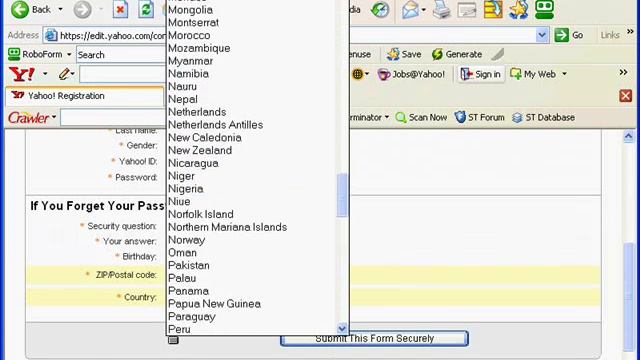This screenshot has height=360, width=640.
Task: Select the Yahoo! Registration tab
Action: 84,96
